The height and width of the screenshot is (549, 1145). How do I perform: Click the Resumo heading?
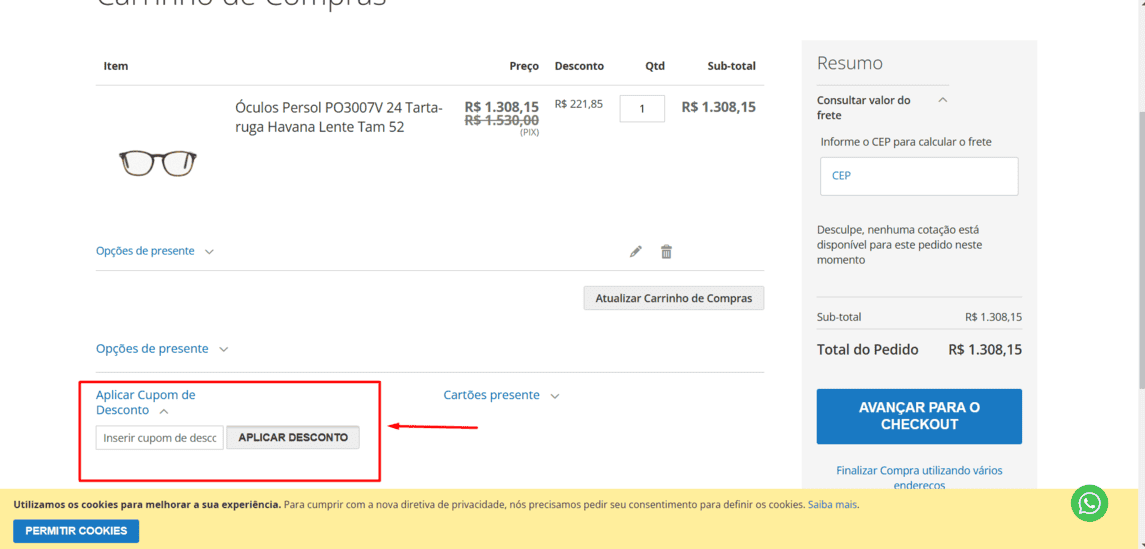(x=849, y=63)
